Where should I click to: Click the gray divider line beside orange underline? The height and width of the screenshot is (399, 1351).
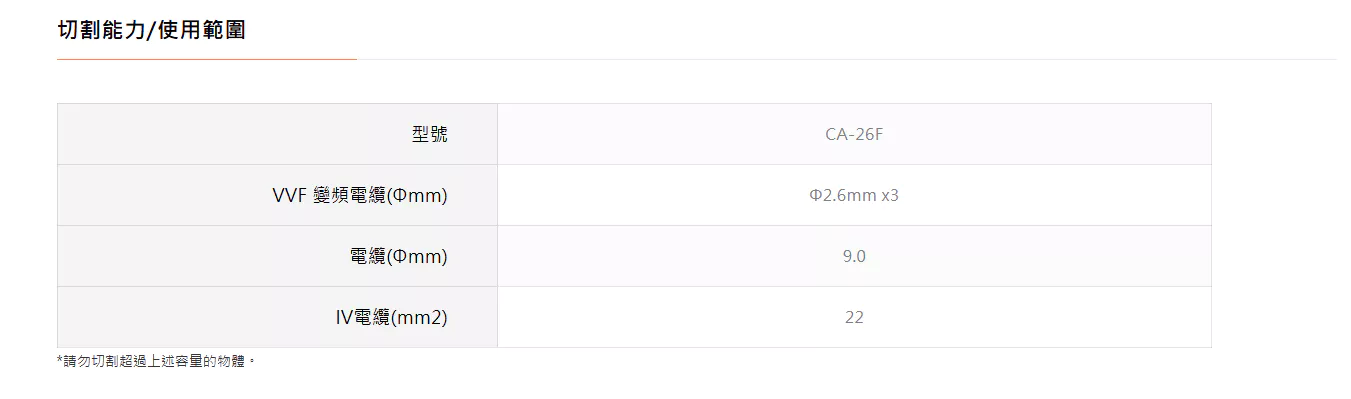(x=846, y=59)
